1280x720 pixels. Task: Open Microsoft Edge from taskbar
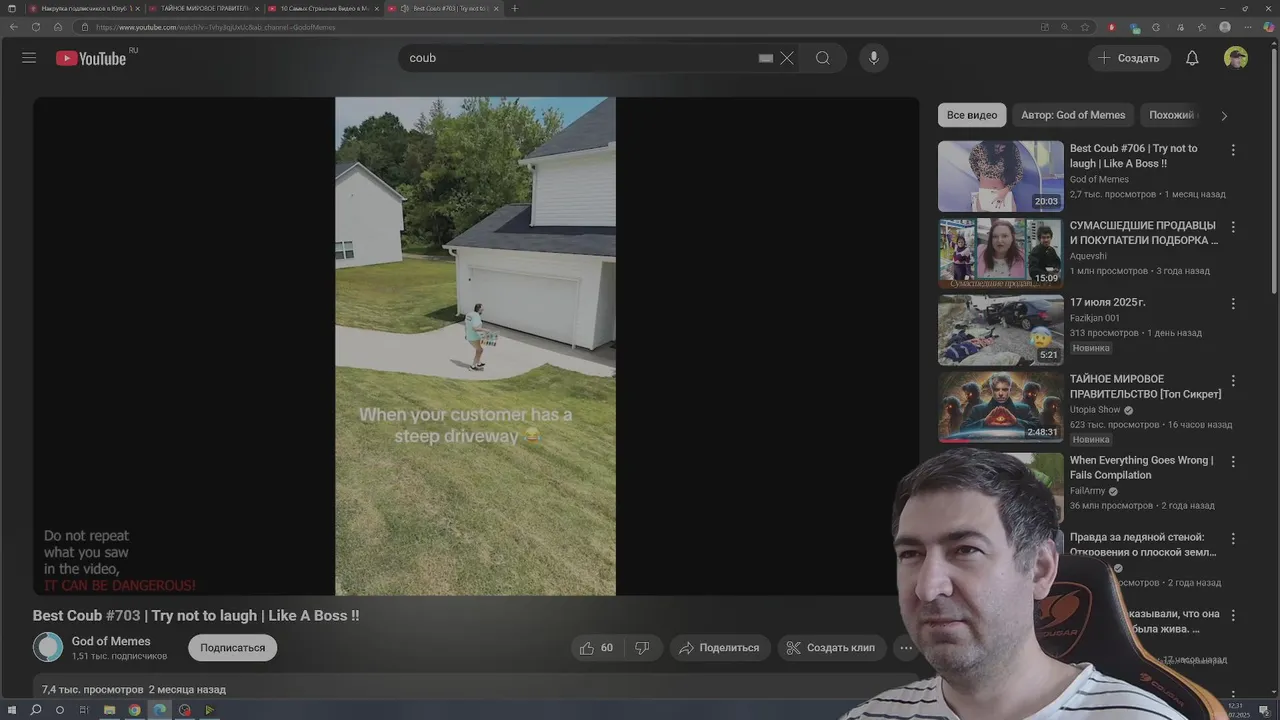(x=159, y=710)
